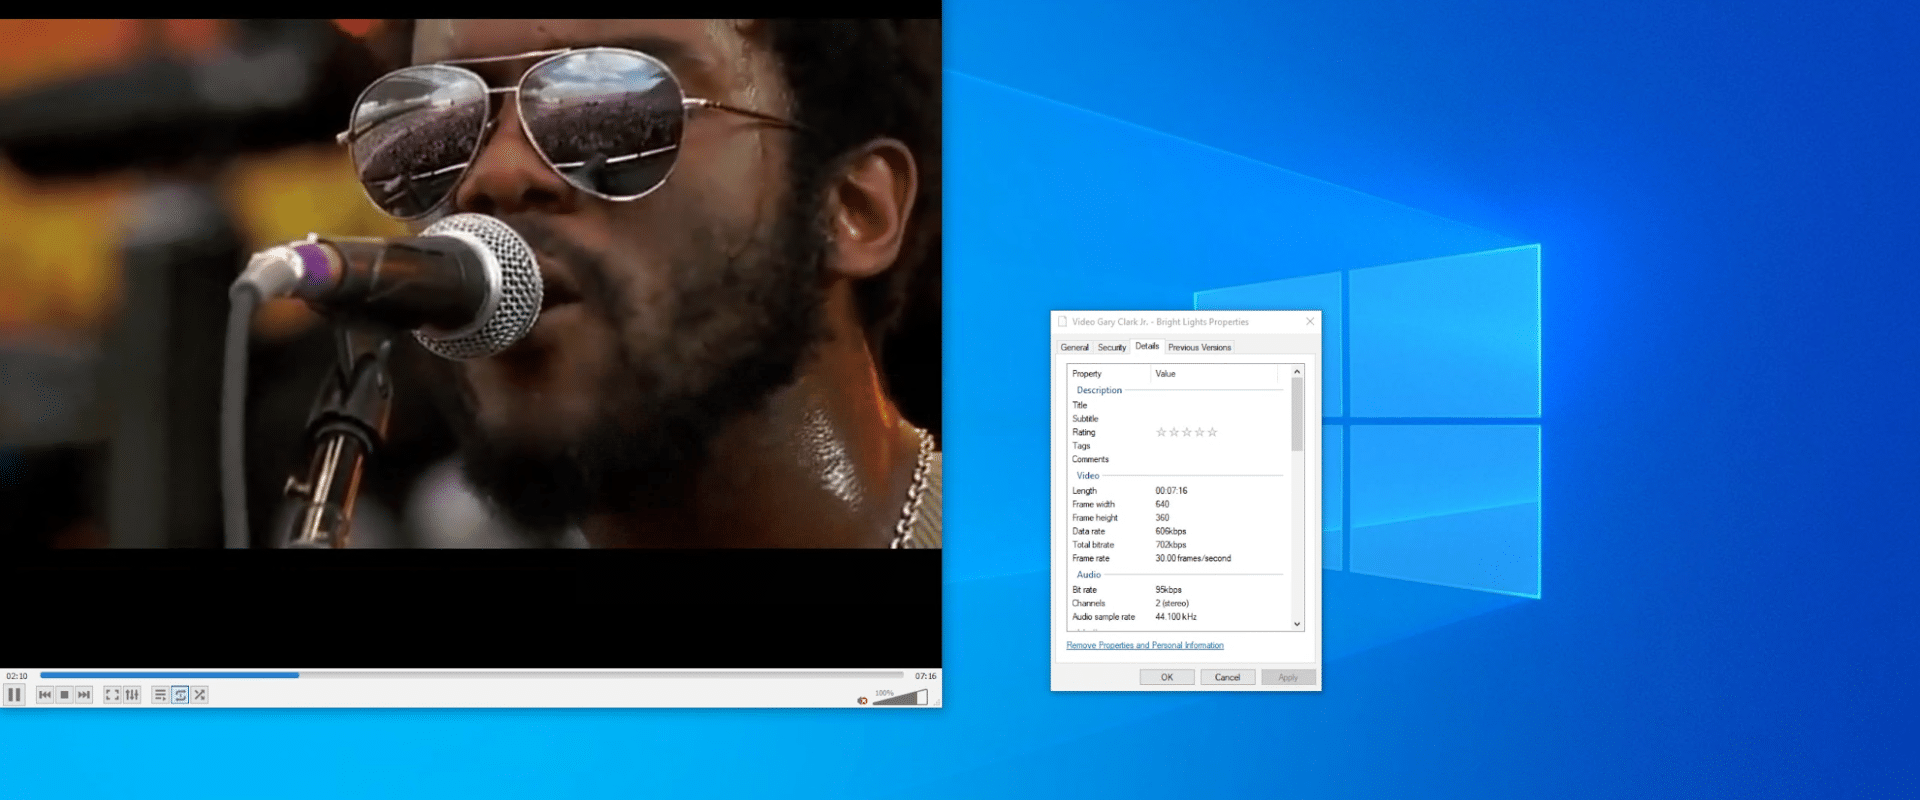Switch to the General tab
This screenshot has height=800, width=1920.
tap(1075, 347)
